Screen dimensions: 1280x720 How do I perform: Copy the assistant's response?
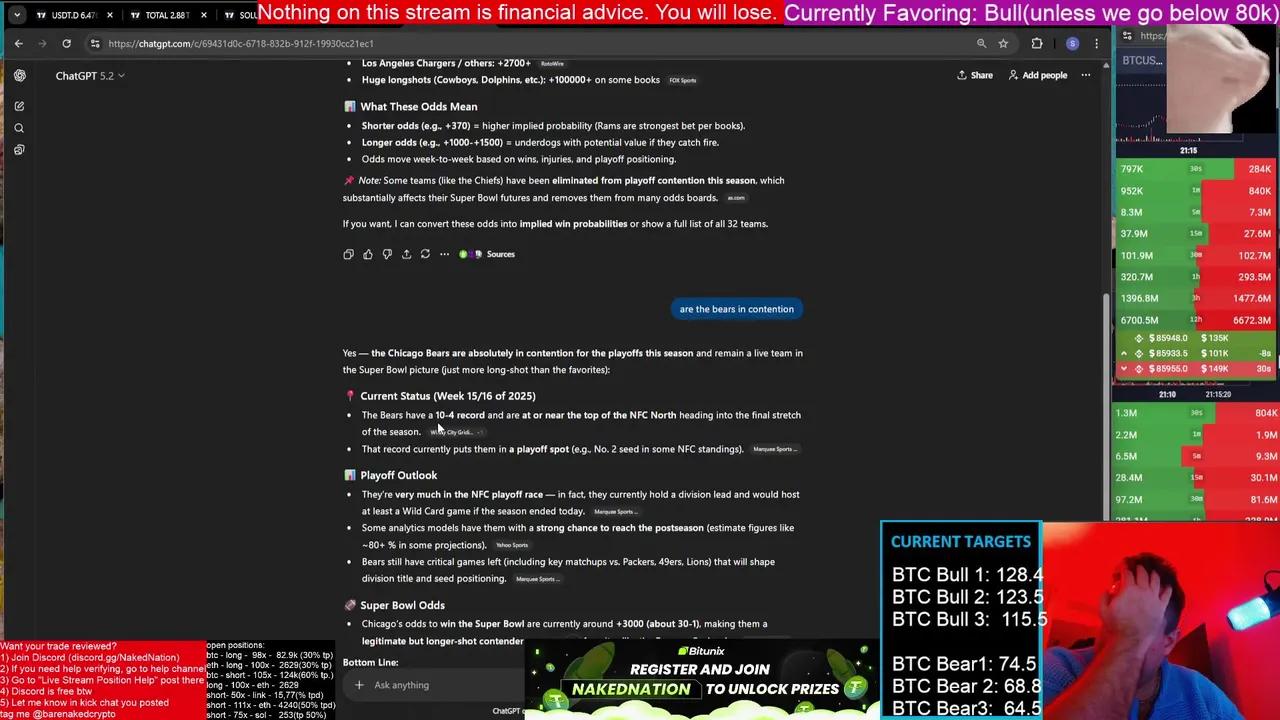[x=348, y=254]
